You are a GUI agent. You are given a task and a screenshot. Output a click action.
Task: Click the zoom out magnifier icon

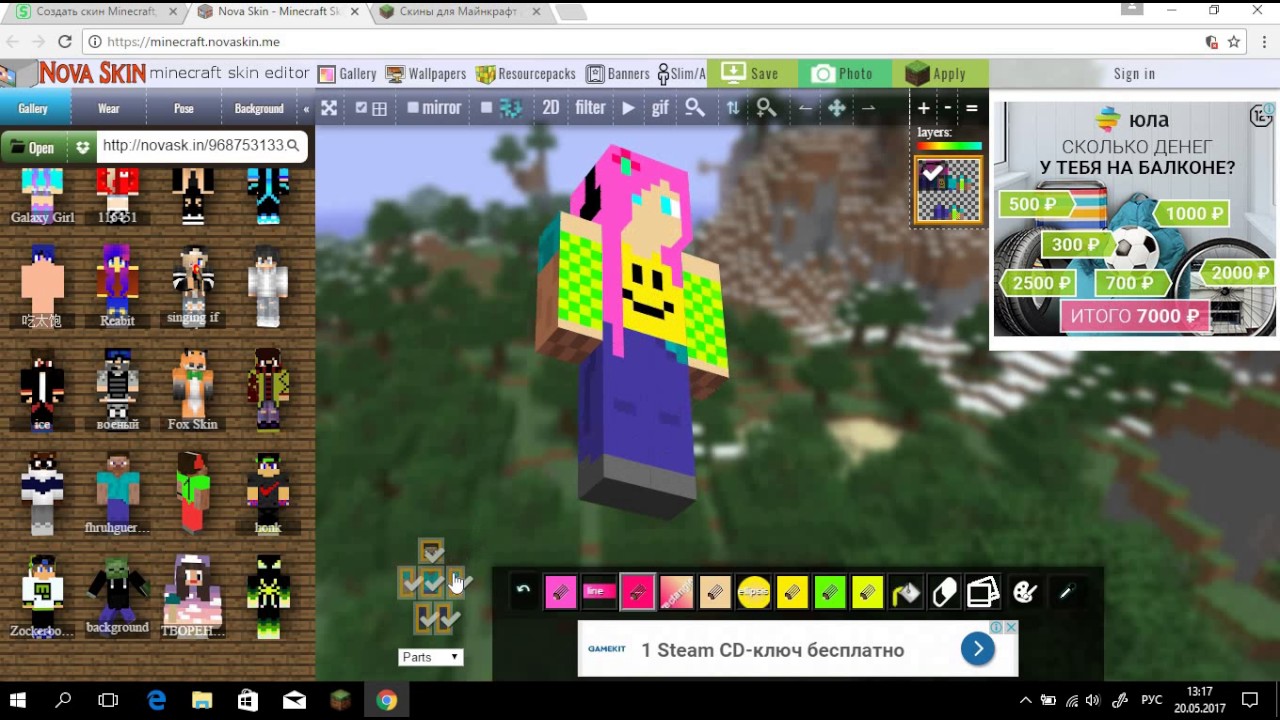pos(695,108)
